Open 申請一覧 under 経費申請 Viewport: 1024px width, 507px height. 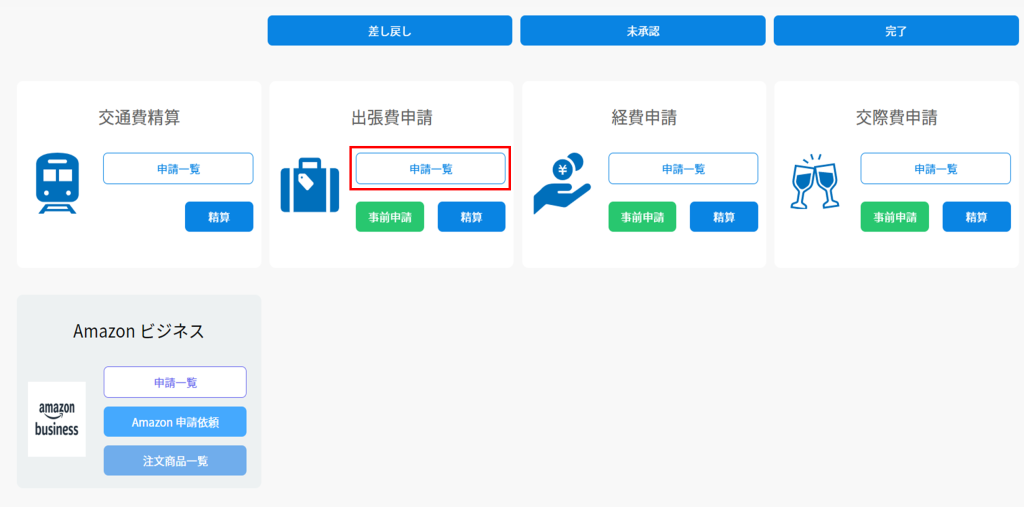click(x=683, y=169)
